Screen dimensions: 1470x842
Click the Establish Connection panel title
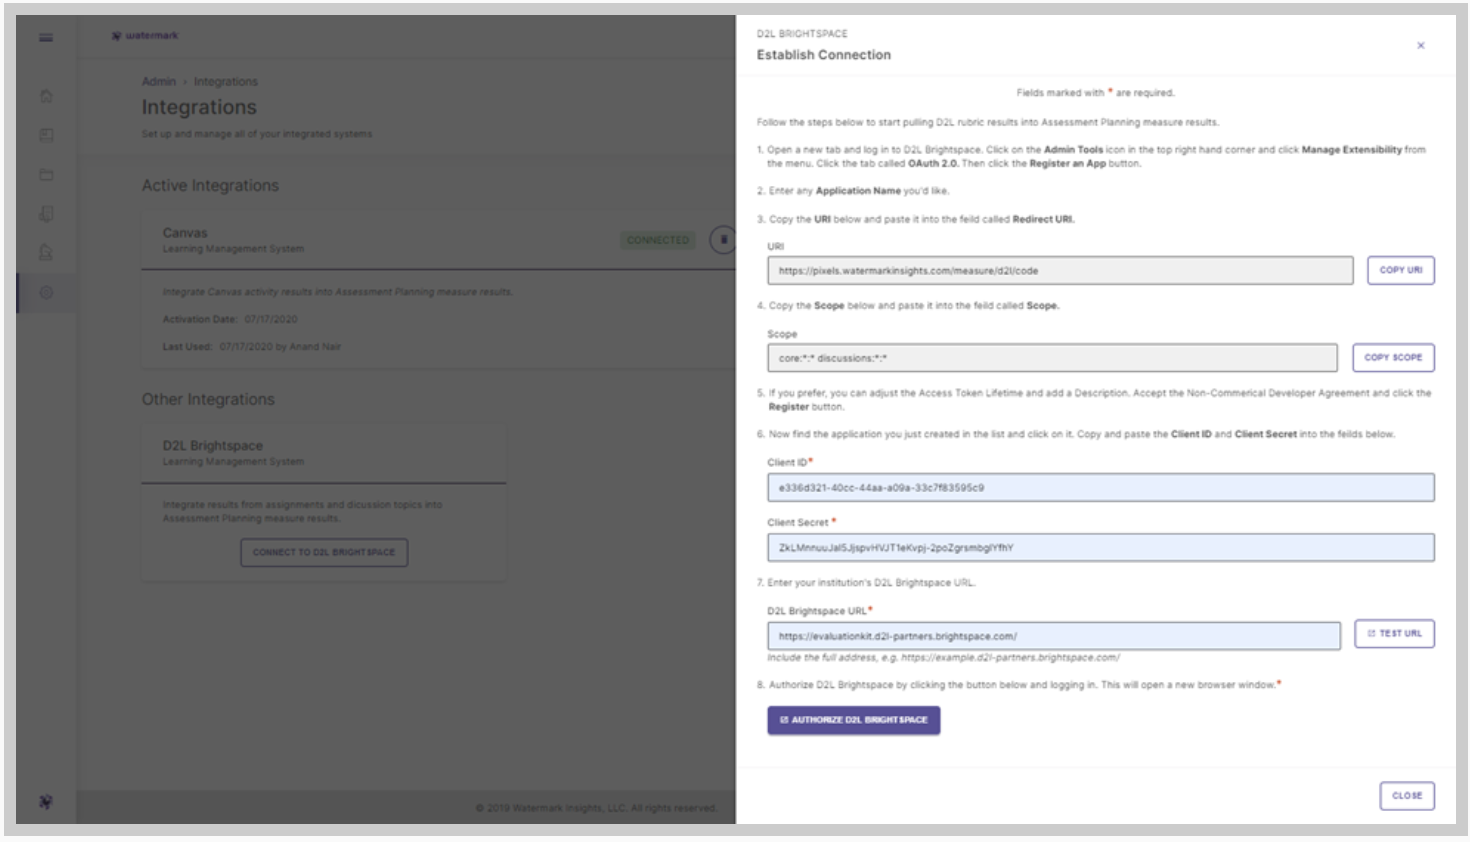pos(823,55)
